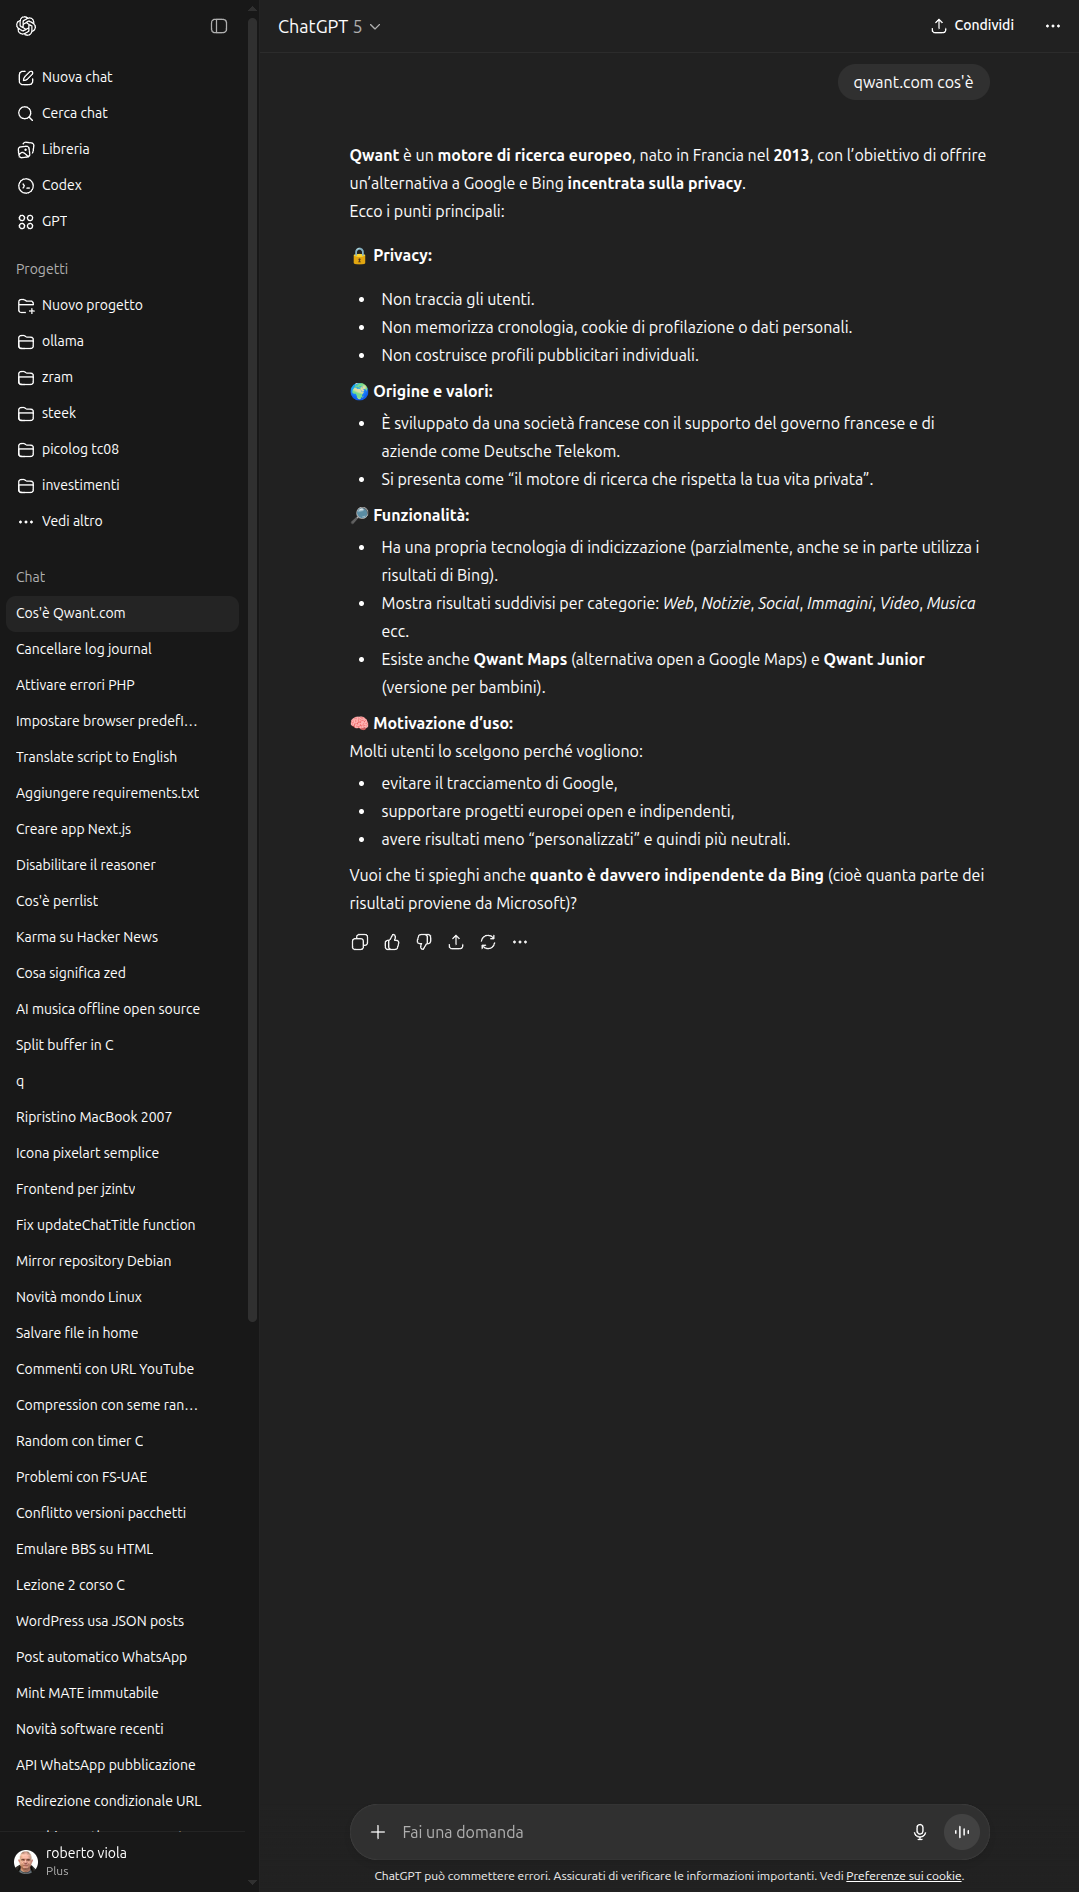Start voice mode with the waveform button
The image size is (1079, 1892).
962,1832
